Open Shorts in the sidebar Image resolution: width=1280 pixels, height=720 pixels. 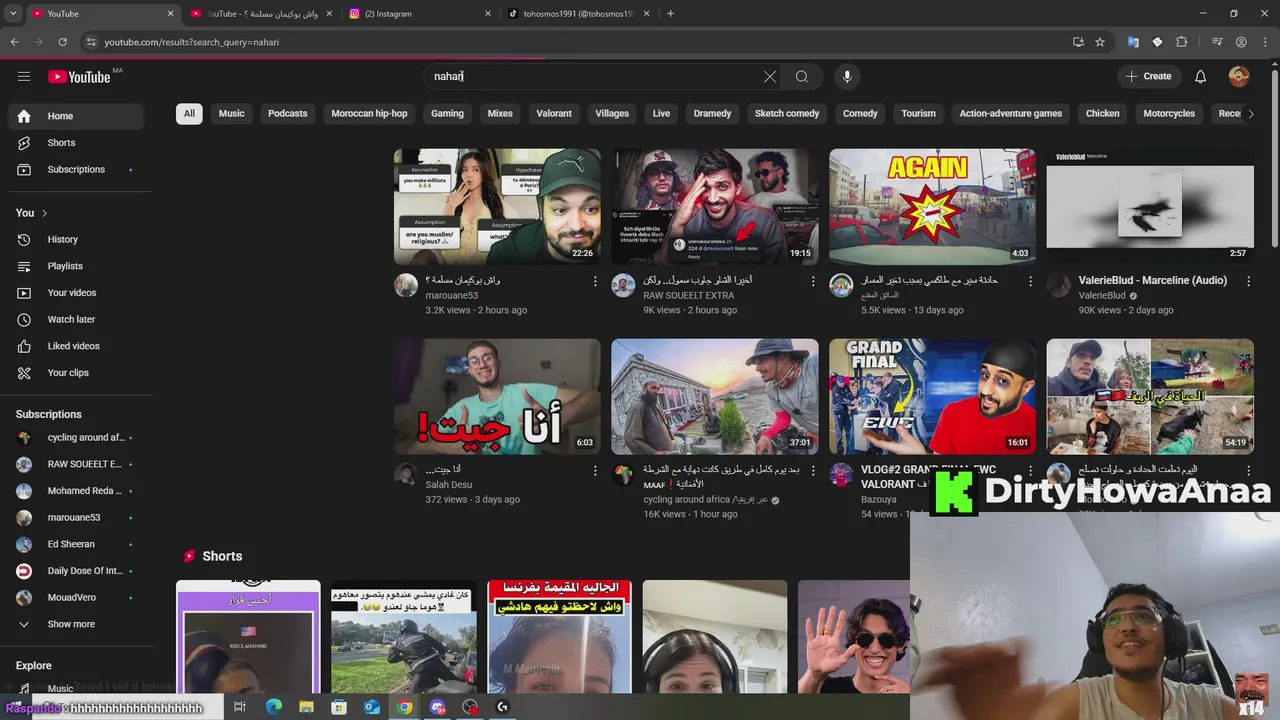76,143
